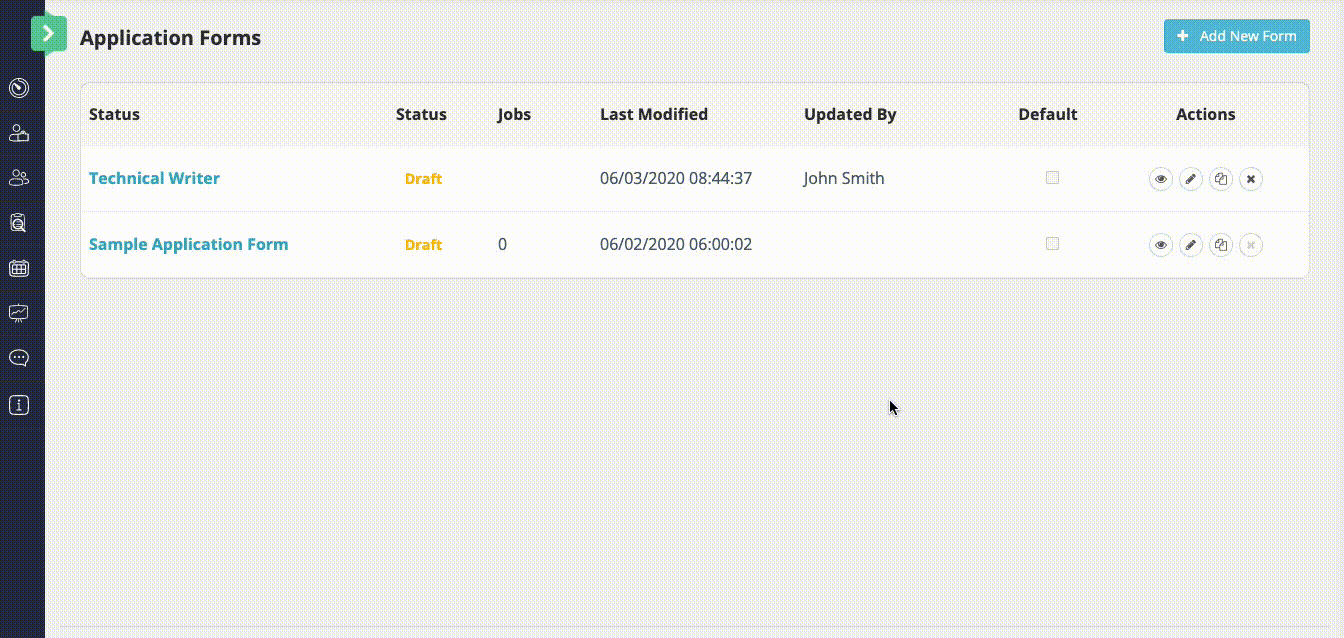Select the candidates icon in the sidebar
This screenshot has width=1344, height=638.
[x=18, y=177]
